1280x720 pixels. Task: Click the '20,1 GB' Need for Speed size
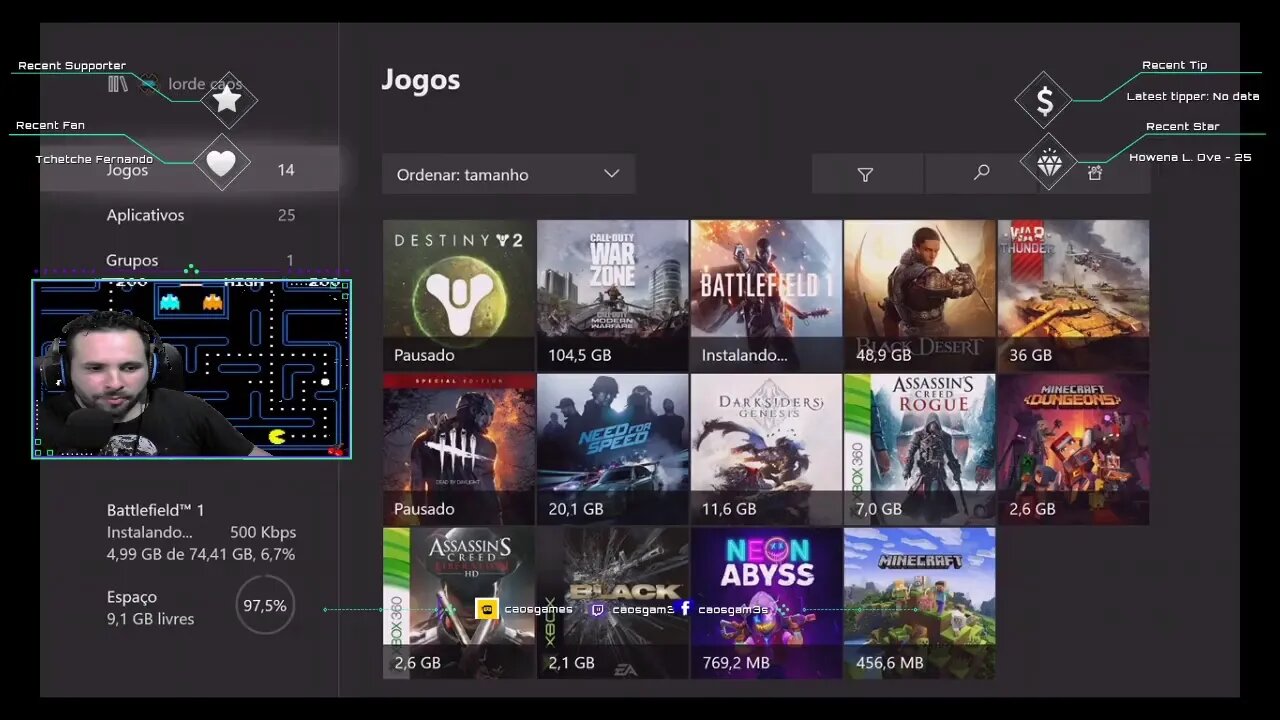tap(576, 509)
